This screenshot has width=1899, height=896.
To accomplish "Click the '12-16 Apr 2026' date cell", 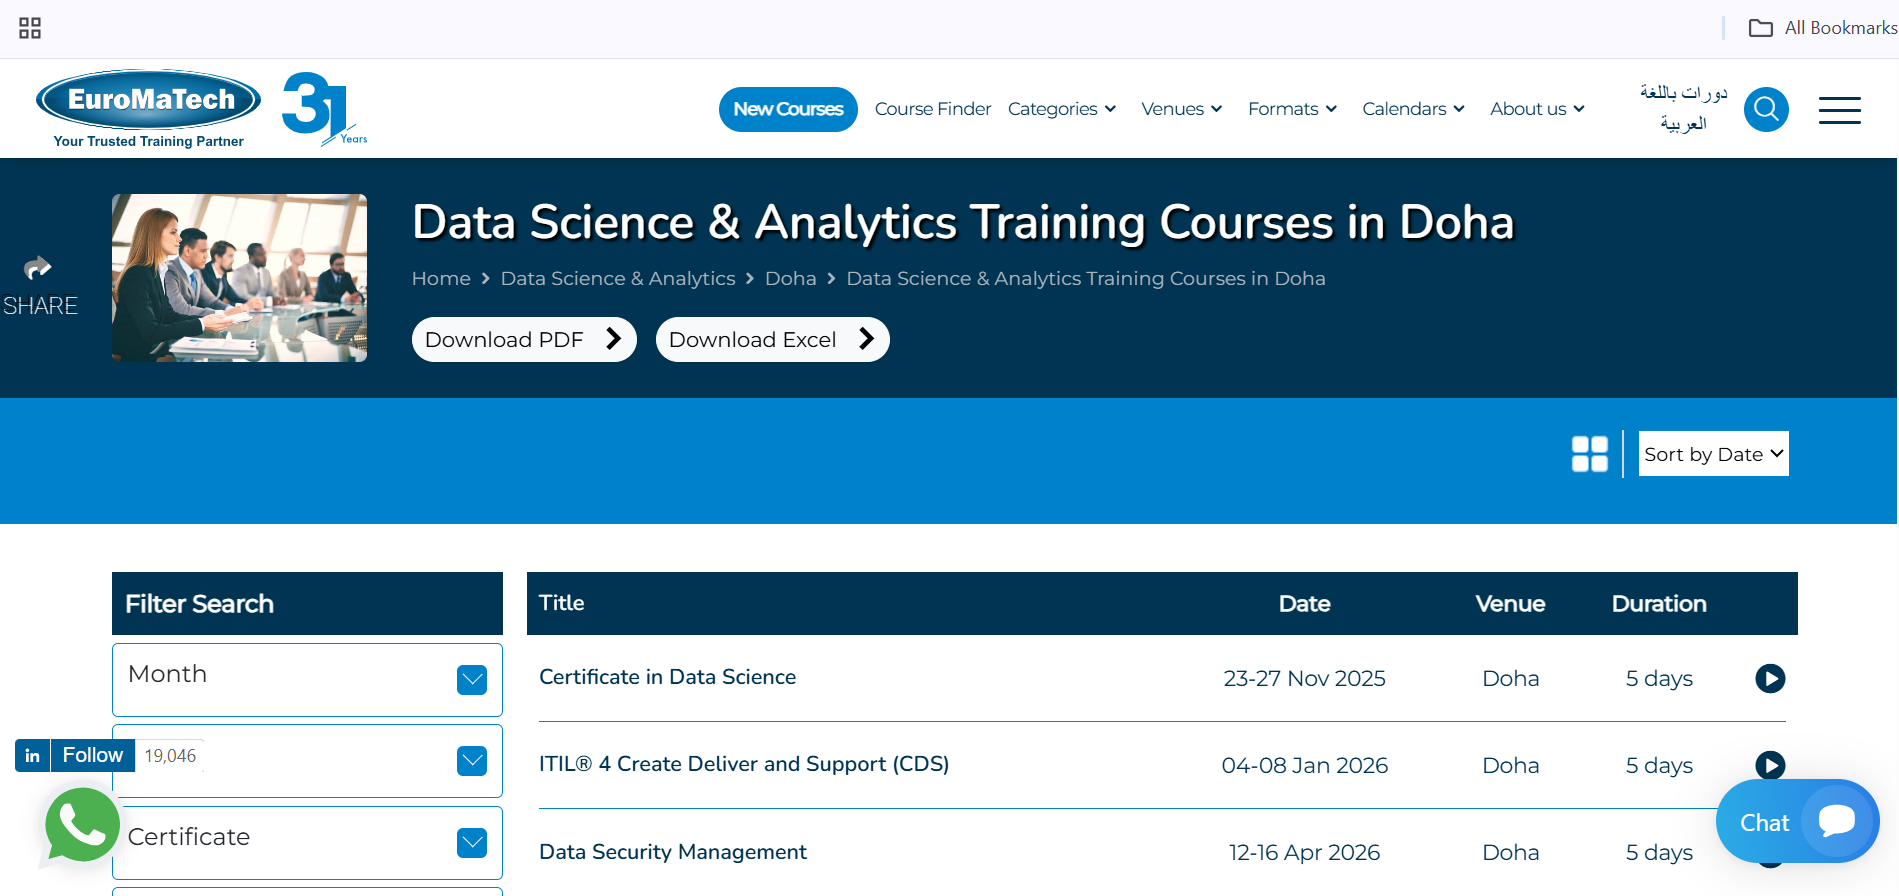I will click(x=1304, y=853).
